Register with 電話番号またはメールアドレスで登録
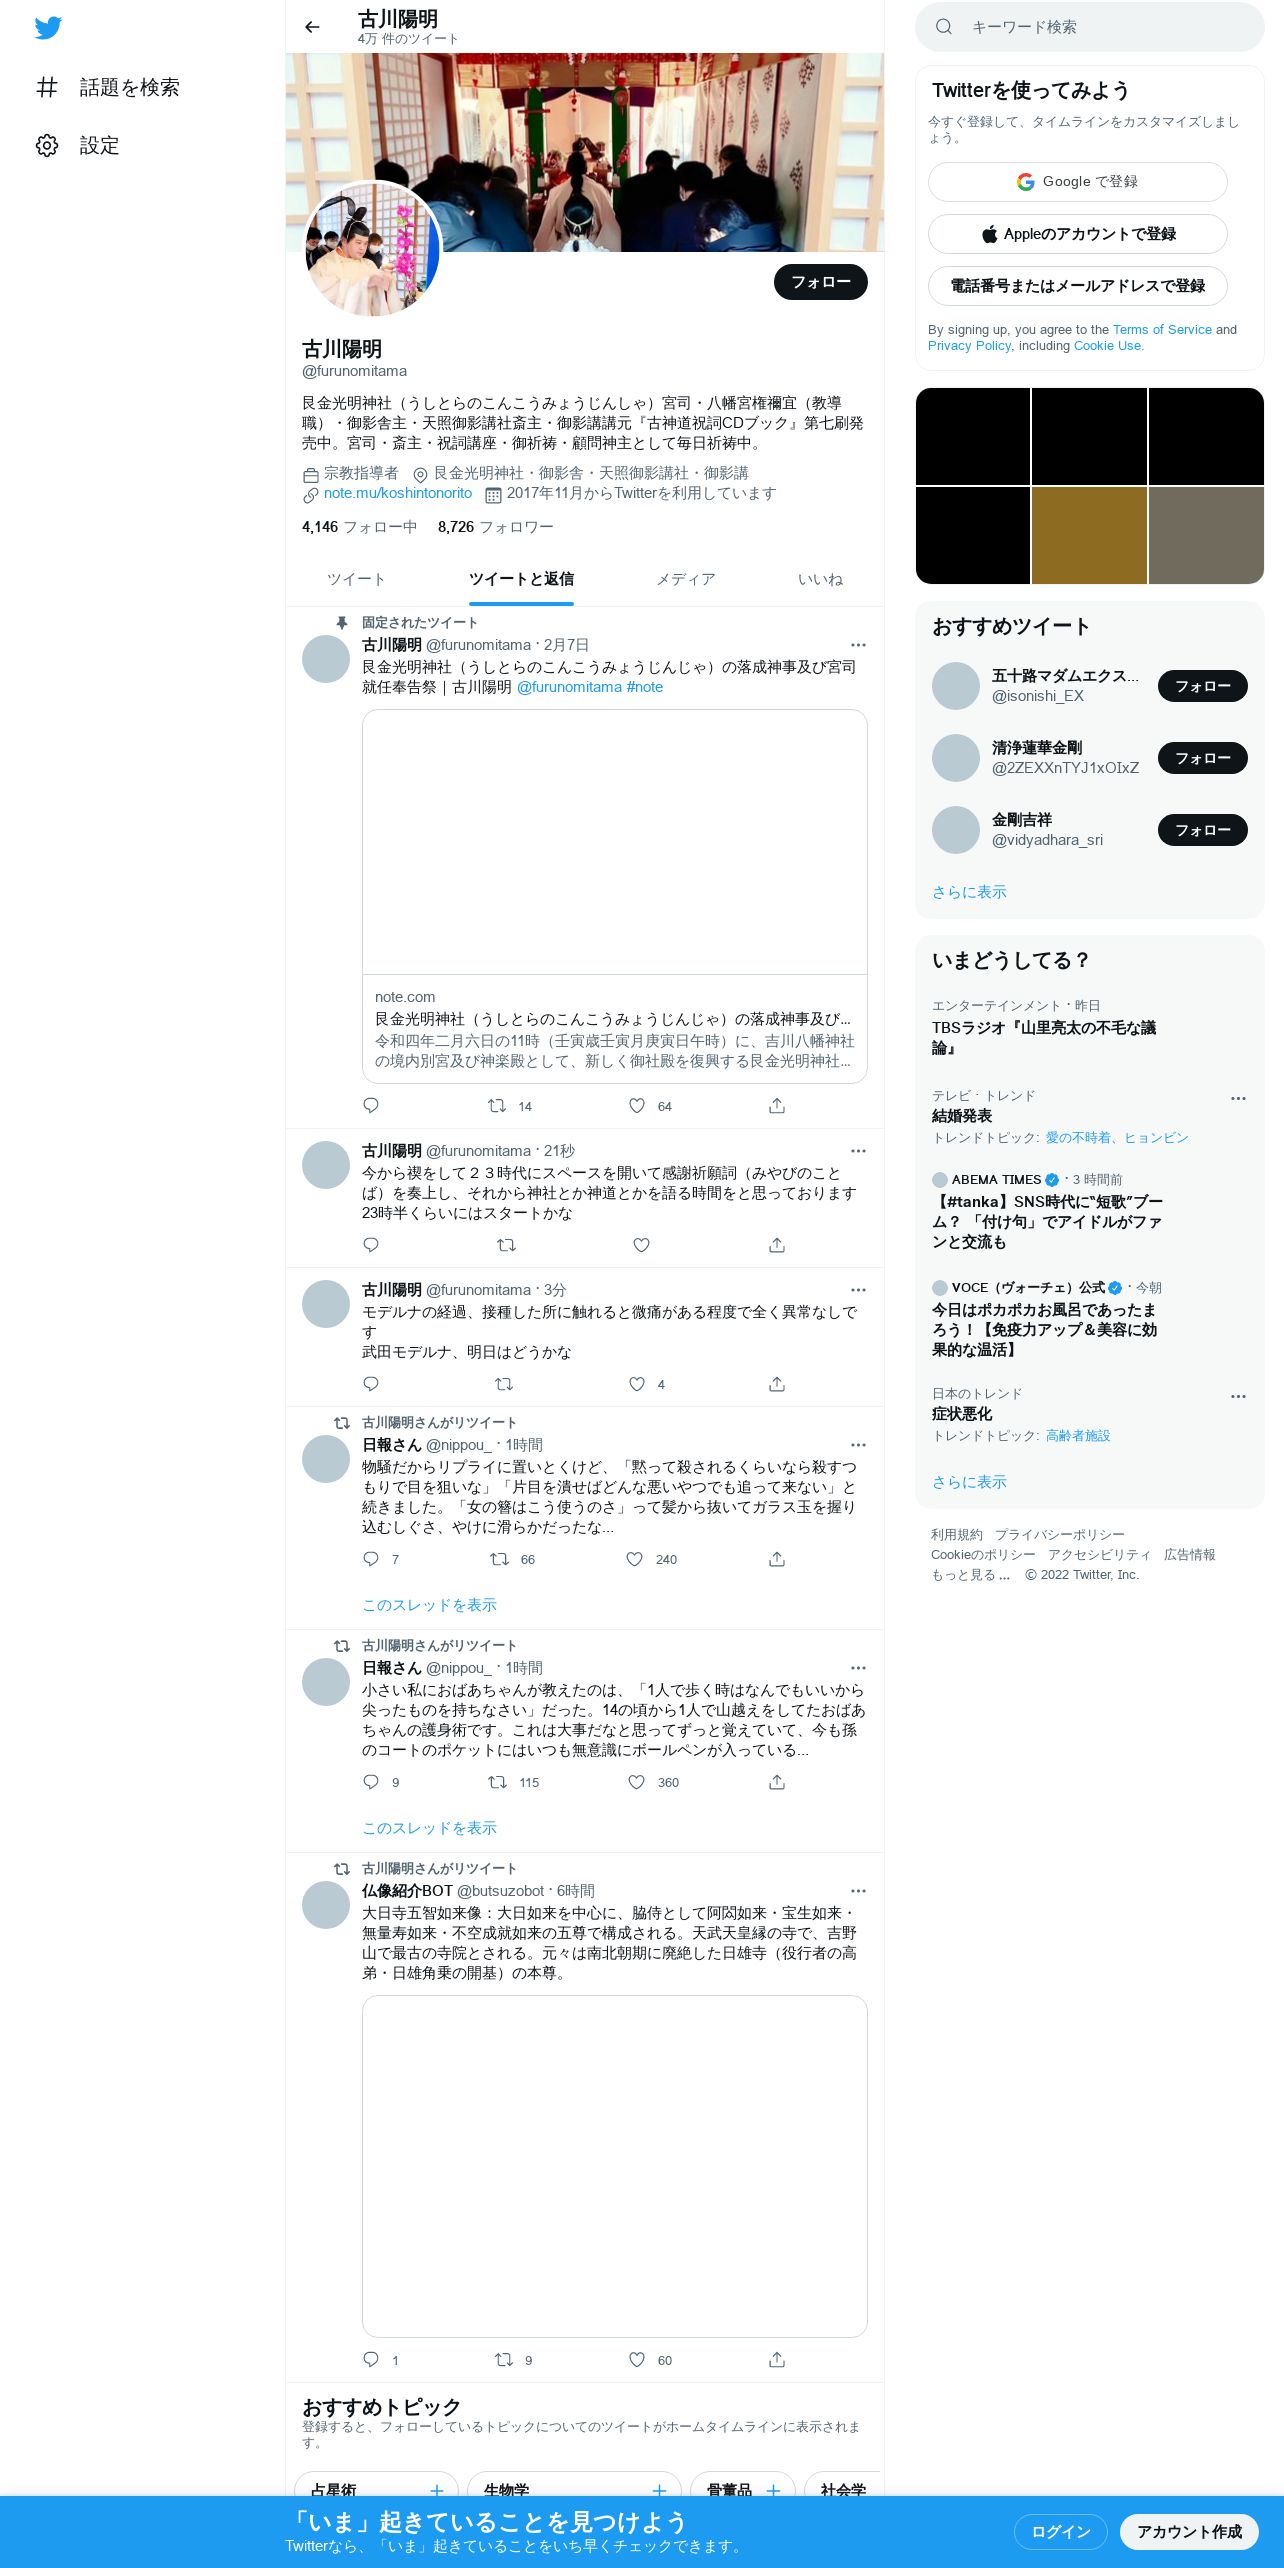The height and width of the screenshot is (2568, 1284). 1077,286
